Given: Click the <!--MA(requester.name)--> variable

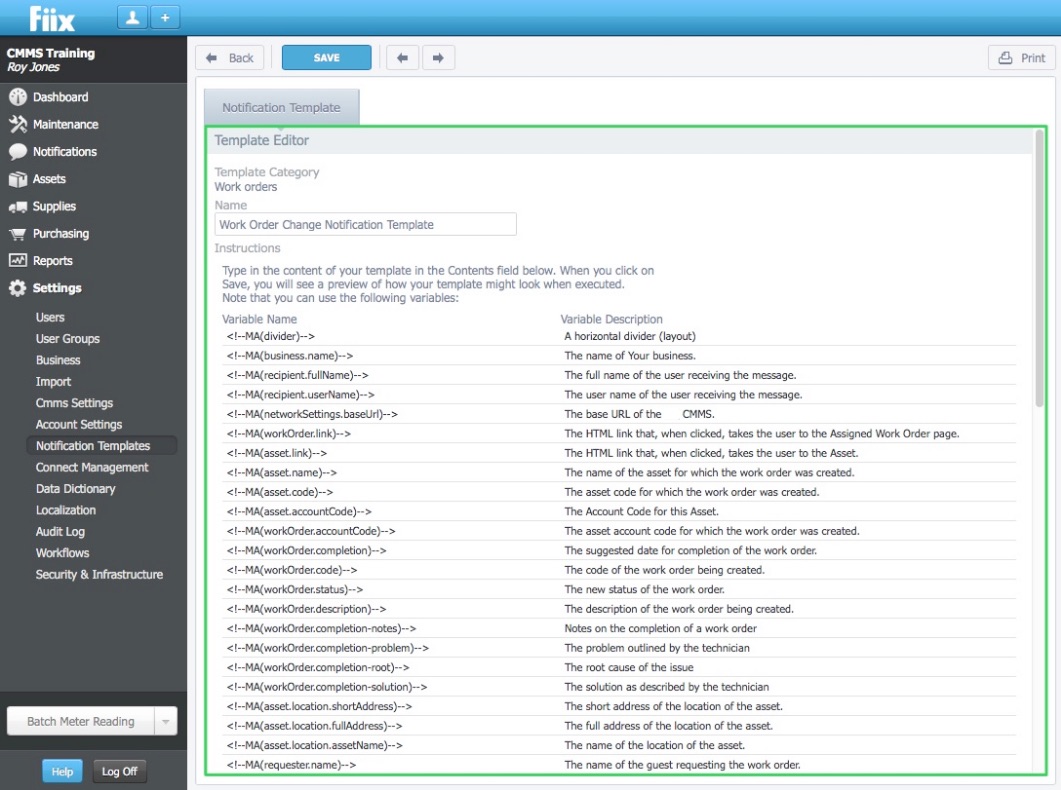Looking at the screenshot, I should (292, 764).
